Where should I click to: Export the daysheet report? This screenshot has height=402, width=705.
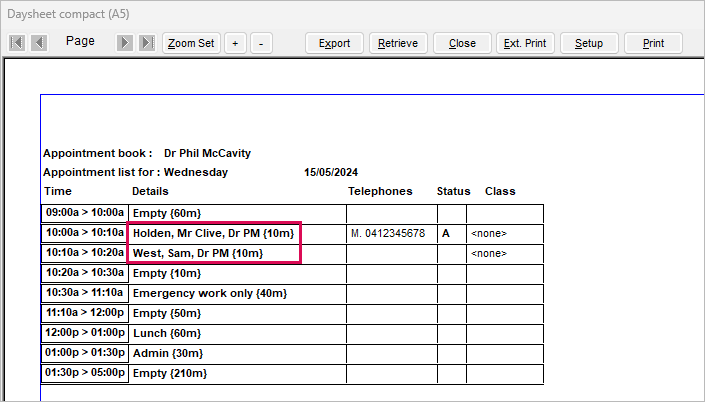334,43
